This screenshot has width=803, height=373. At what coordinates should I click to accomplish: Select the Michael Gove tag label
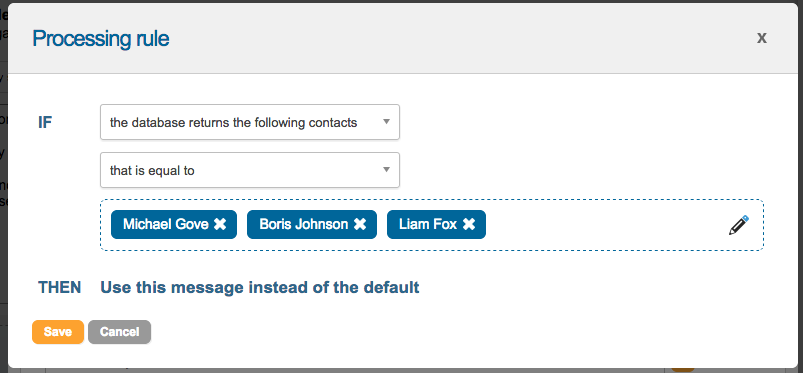coord(165,224)
